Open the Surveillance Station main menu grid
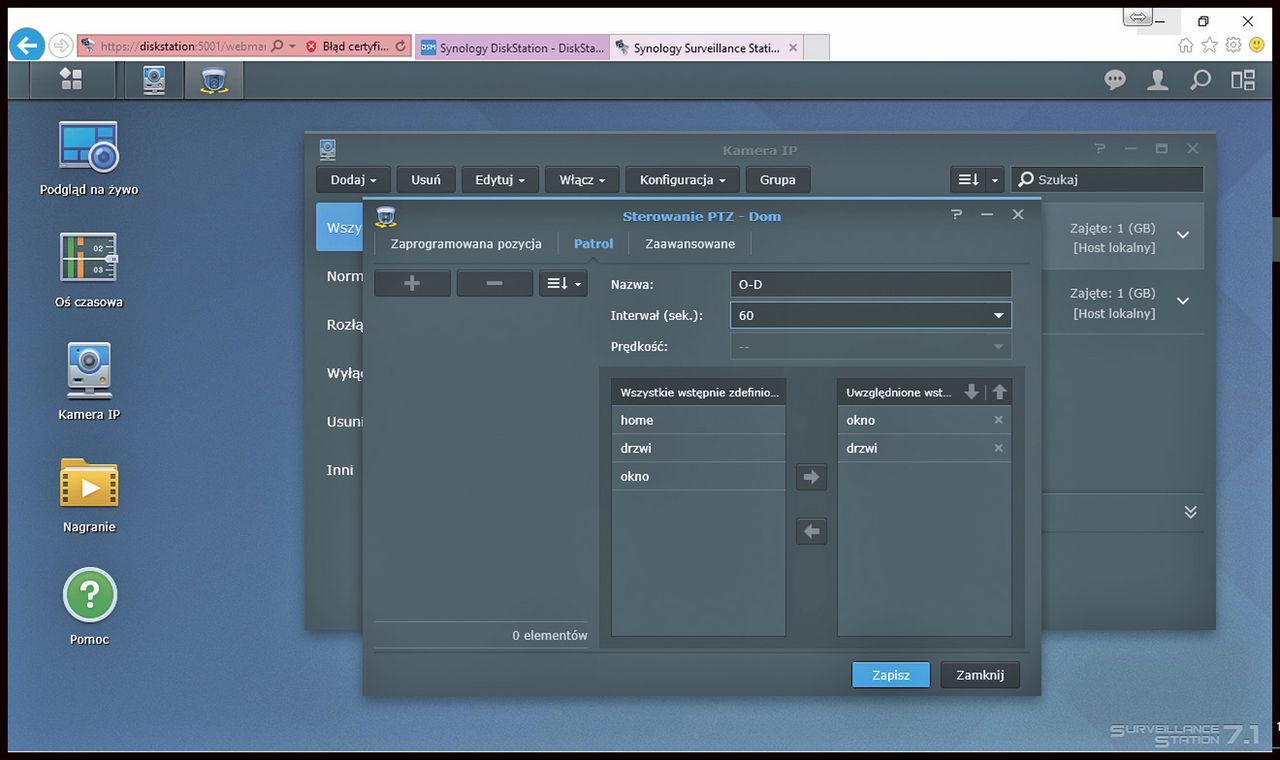1280x760 pixels. coord(71,79)
